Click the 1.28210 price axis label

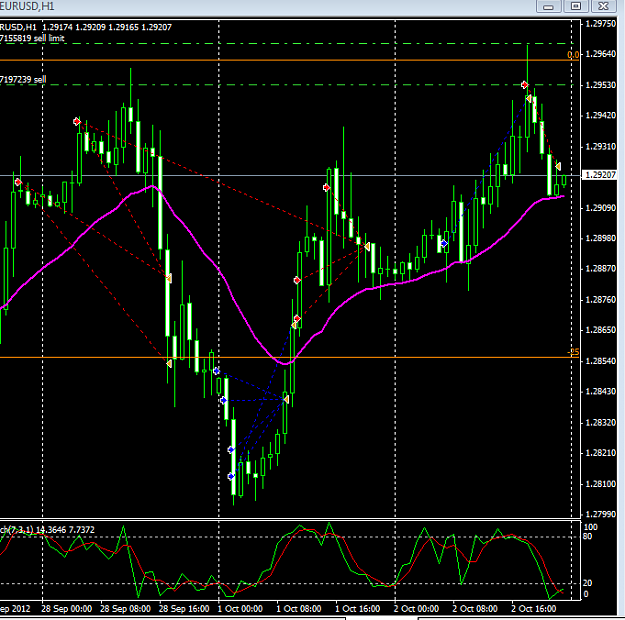(x=600, y=453)
